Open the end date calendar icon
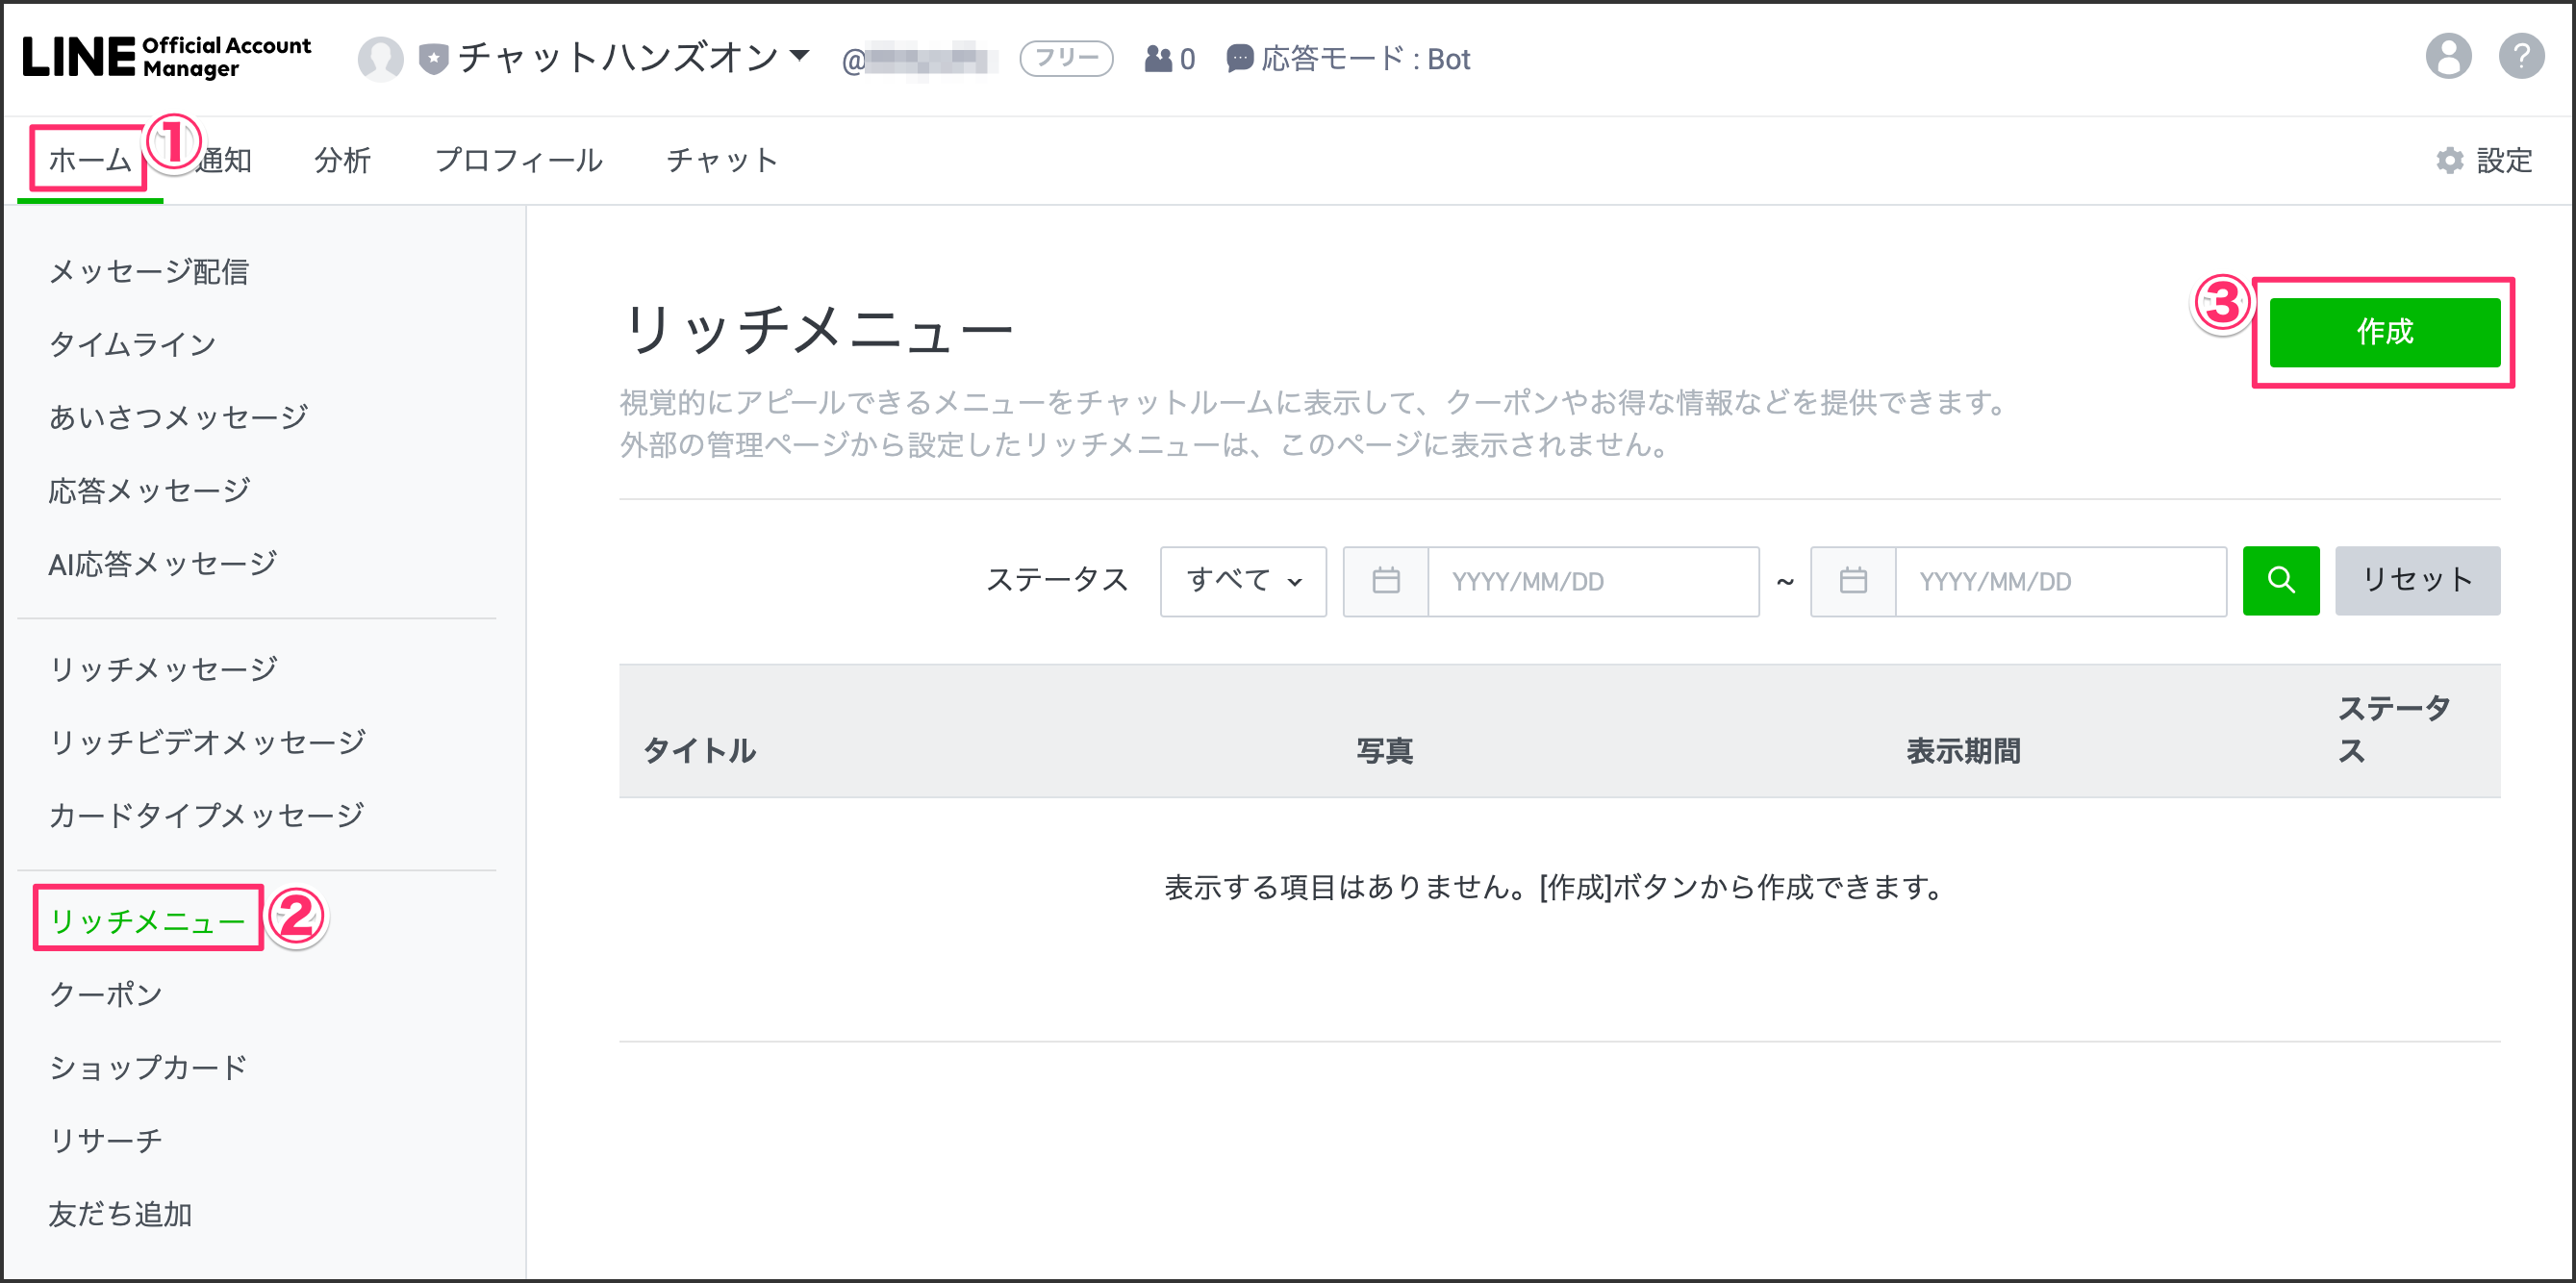2576x1283 pixels. [1852, 581]
